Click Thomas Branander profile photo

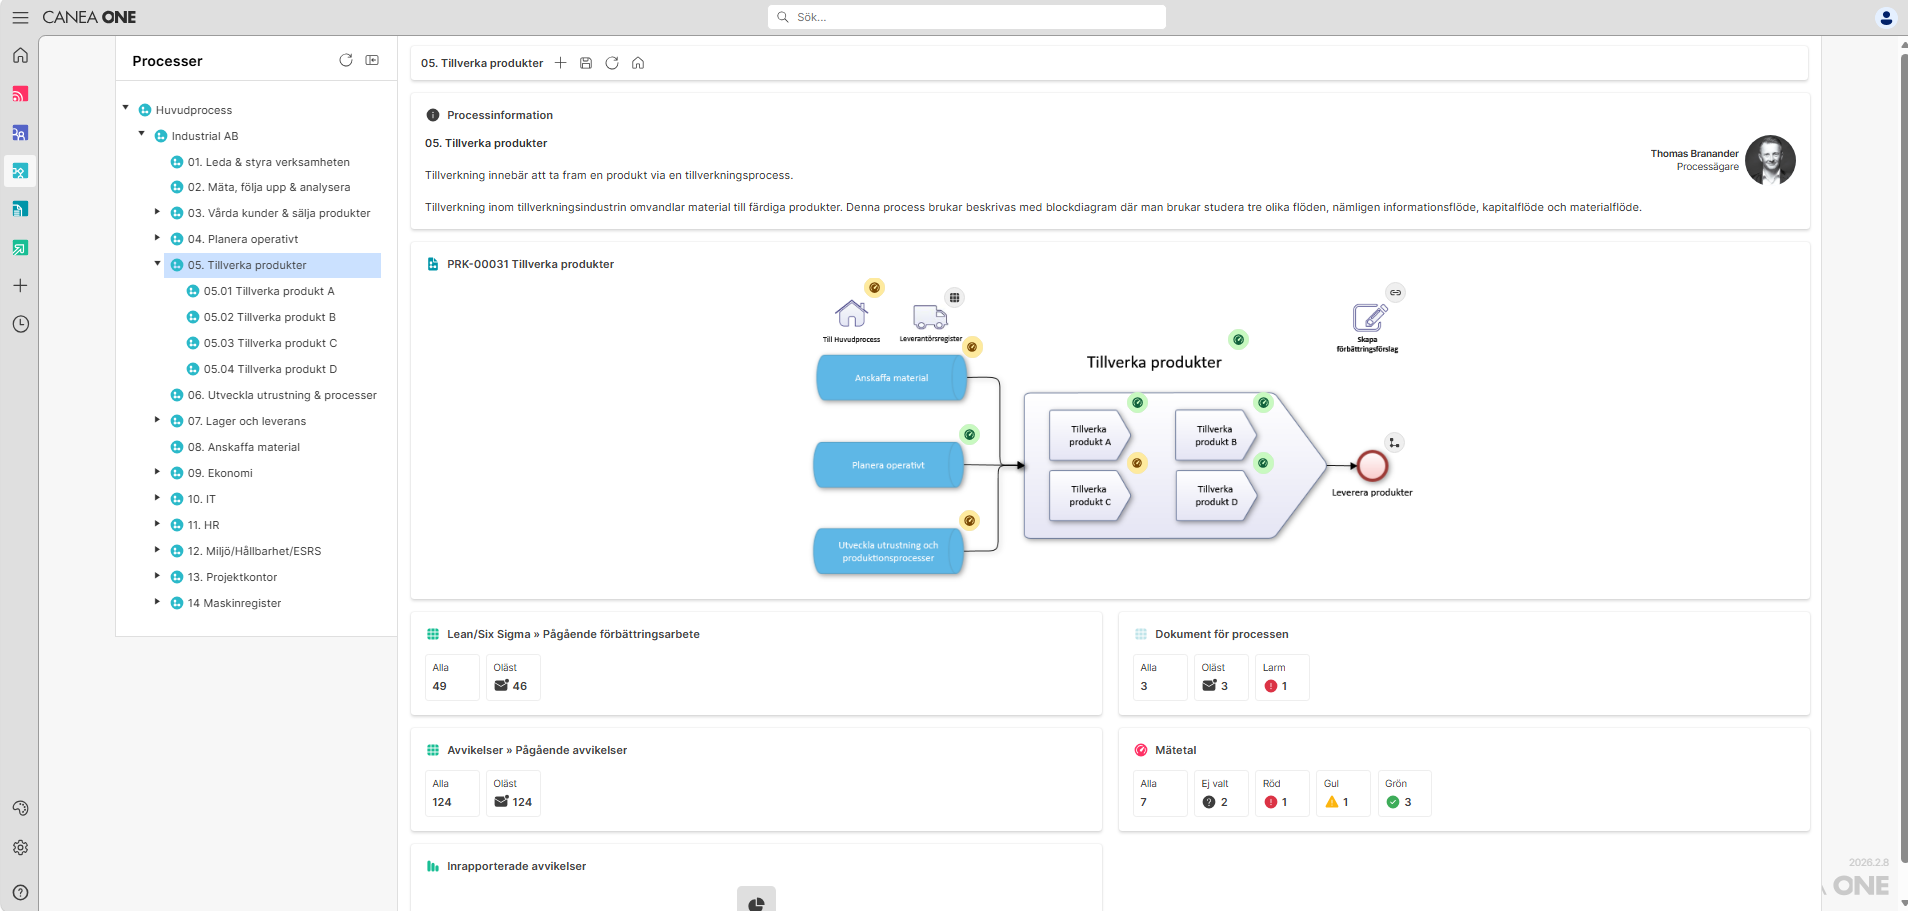pos(1770,160)
